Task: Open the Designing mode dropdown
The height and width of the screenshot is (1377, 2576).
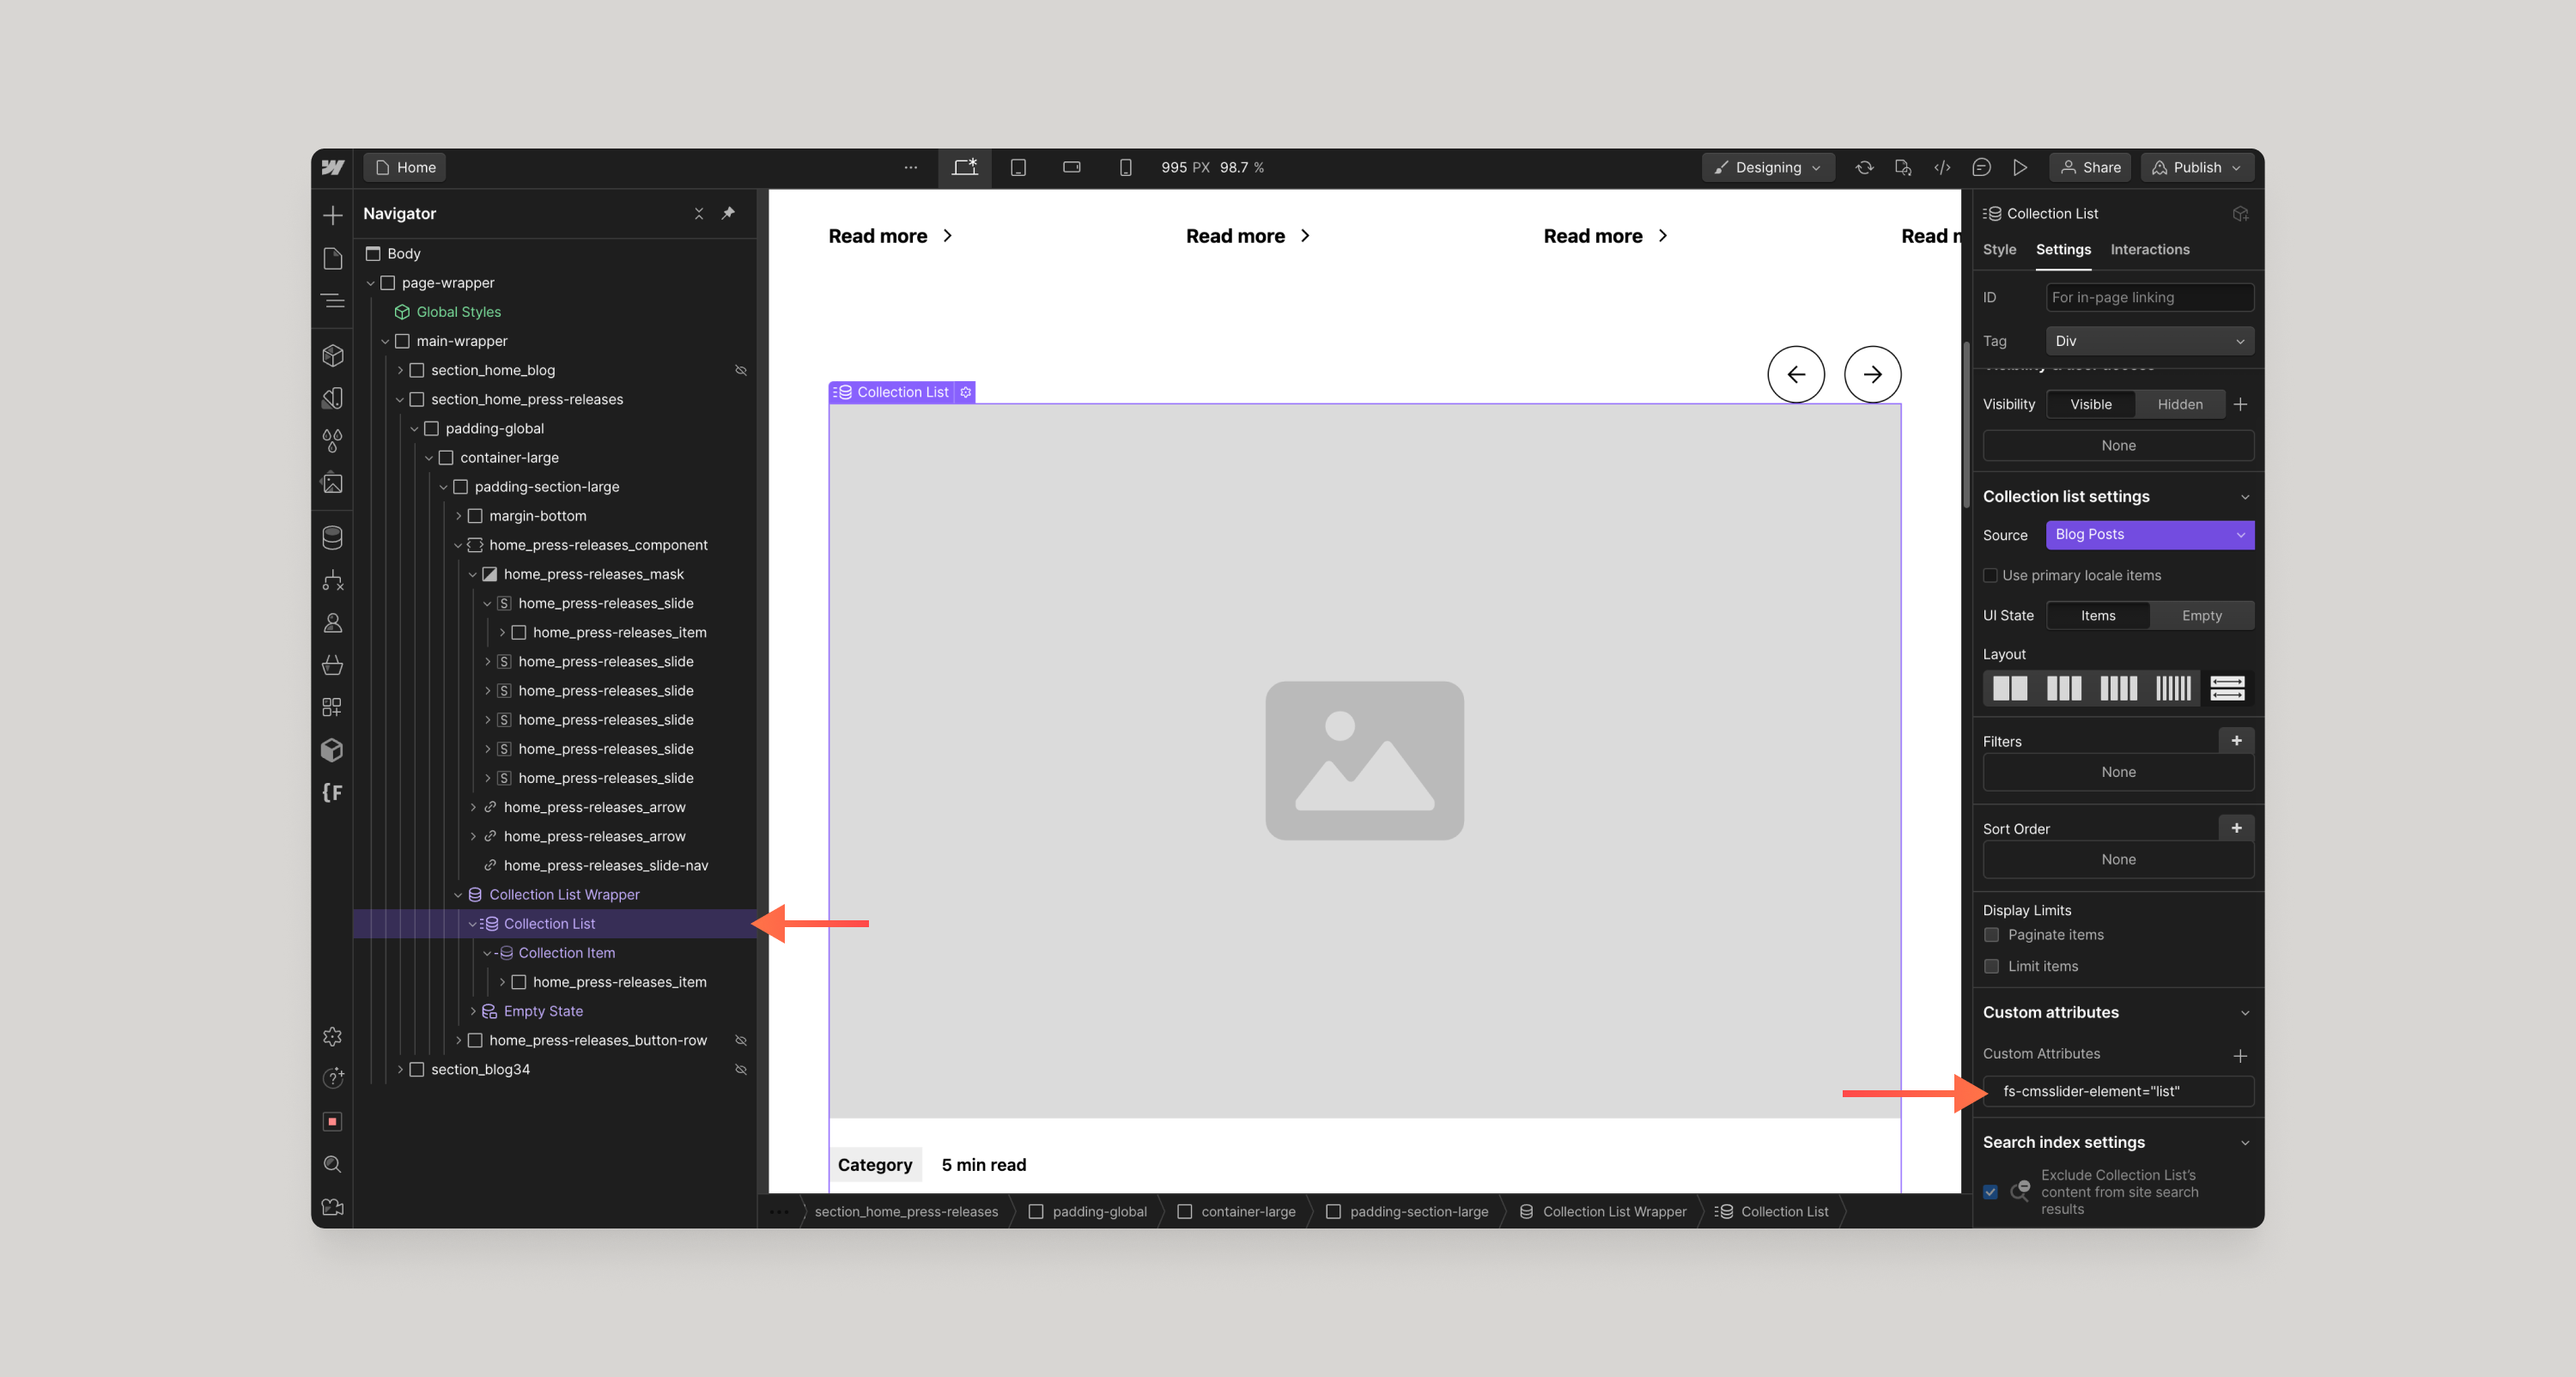Action: [x=1767, y=167]
